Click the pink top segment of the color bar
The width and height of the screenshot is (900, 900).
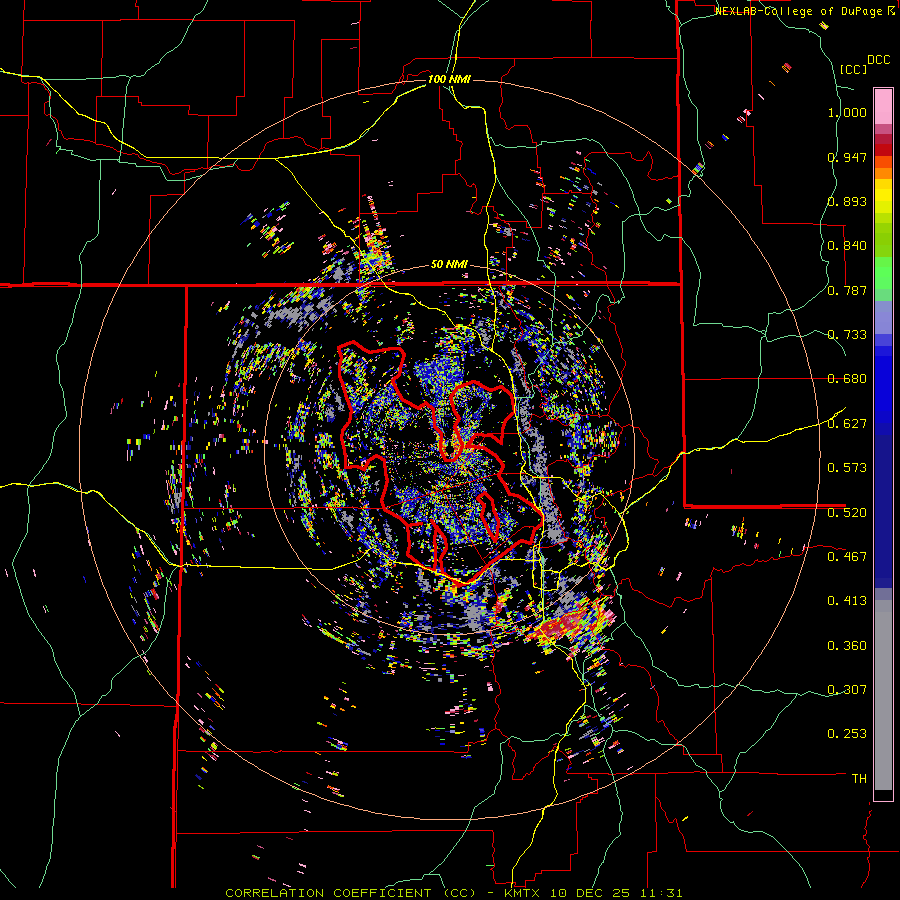pos(883,107)
